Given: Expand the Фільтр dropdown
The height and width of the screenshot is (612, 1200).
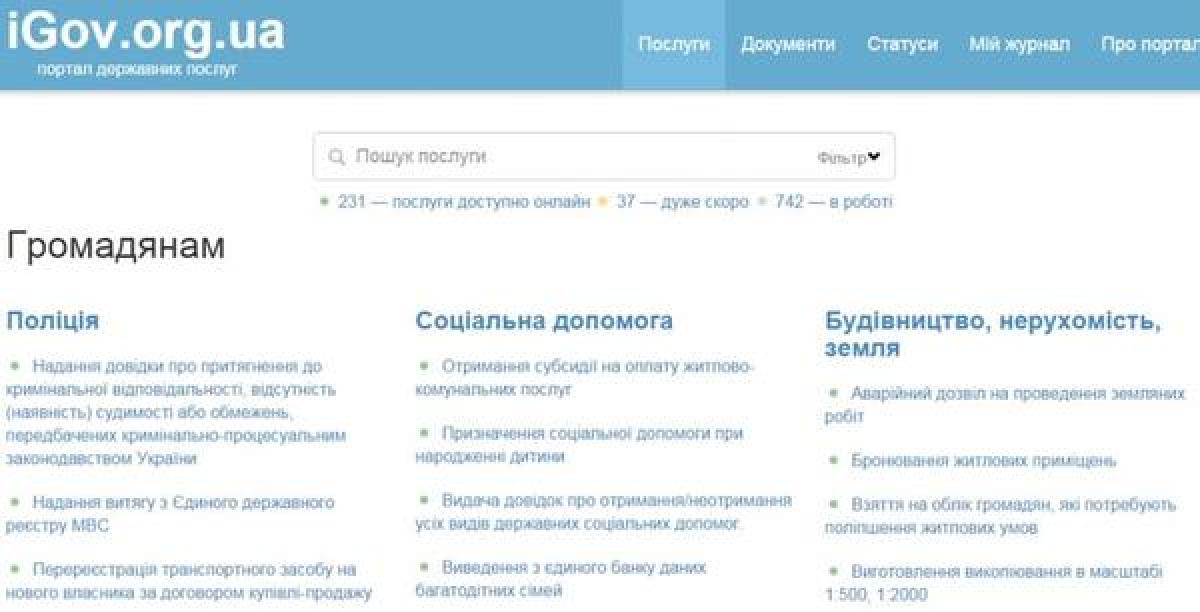Looking at the screenshot, I should 848,157.
